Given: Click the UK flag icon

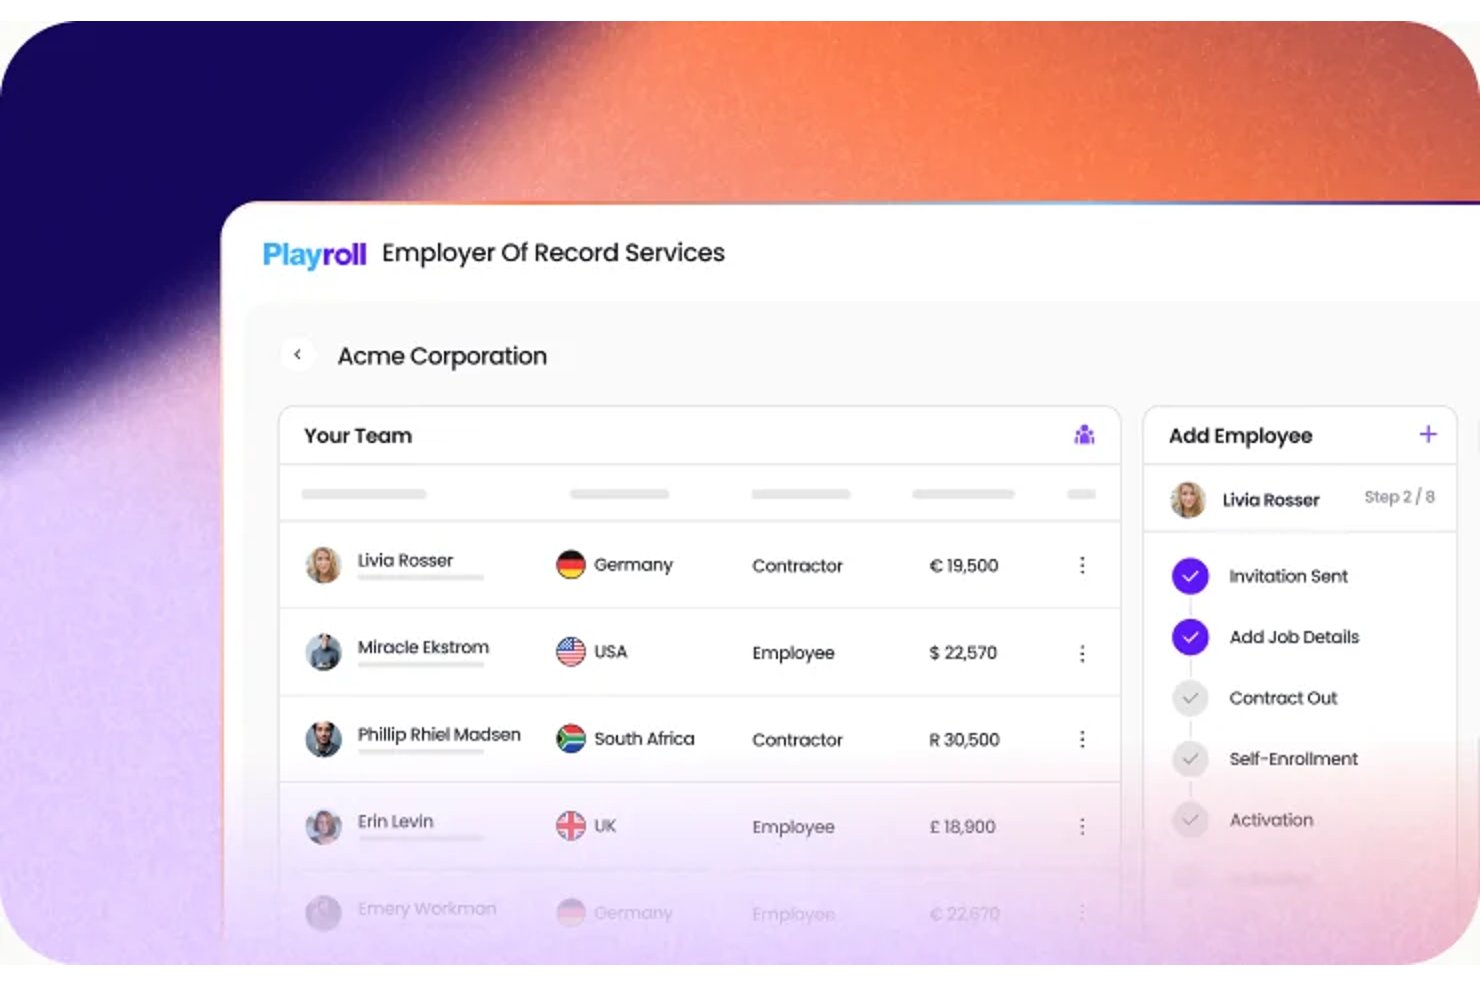Looking at the screenshot, I should tap(570, 826).
